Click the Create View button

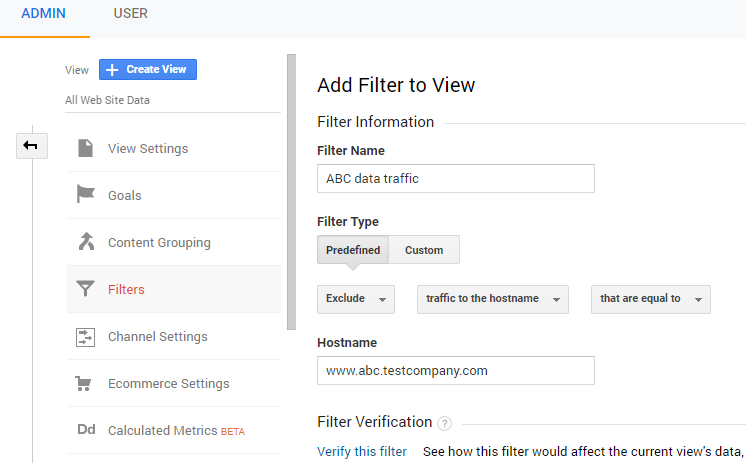(148, 69)
